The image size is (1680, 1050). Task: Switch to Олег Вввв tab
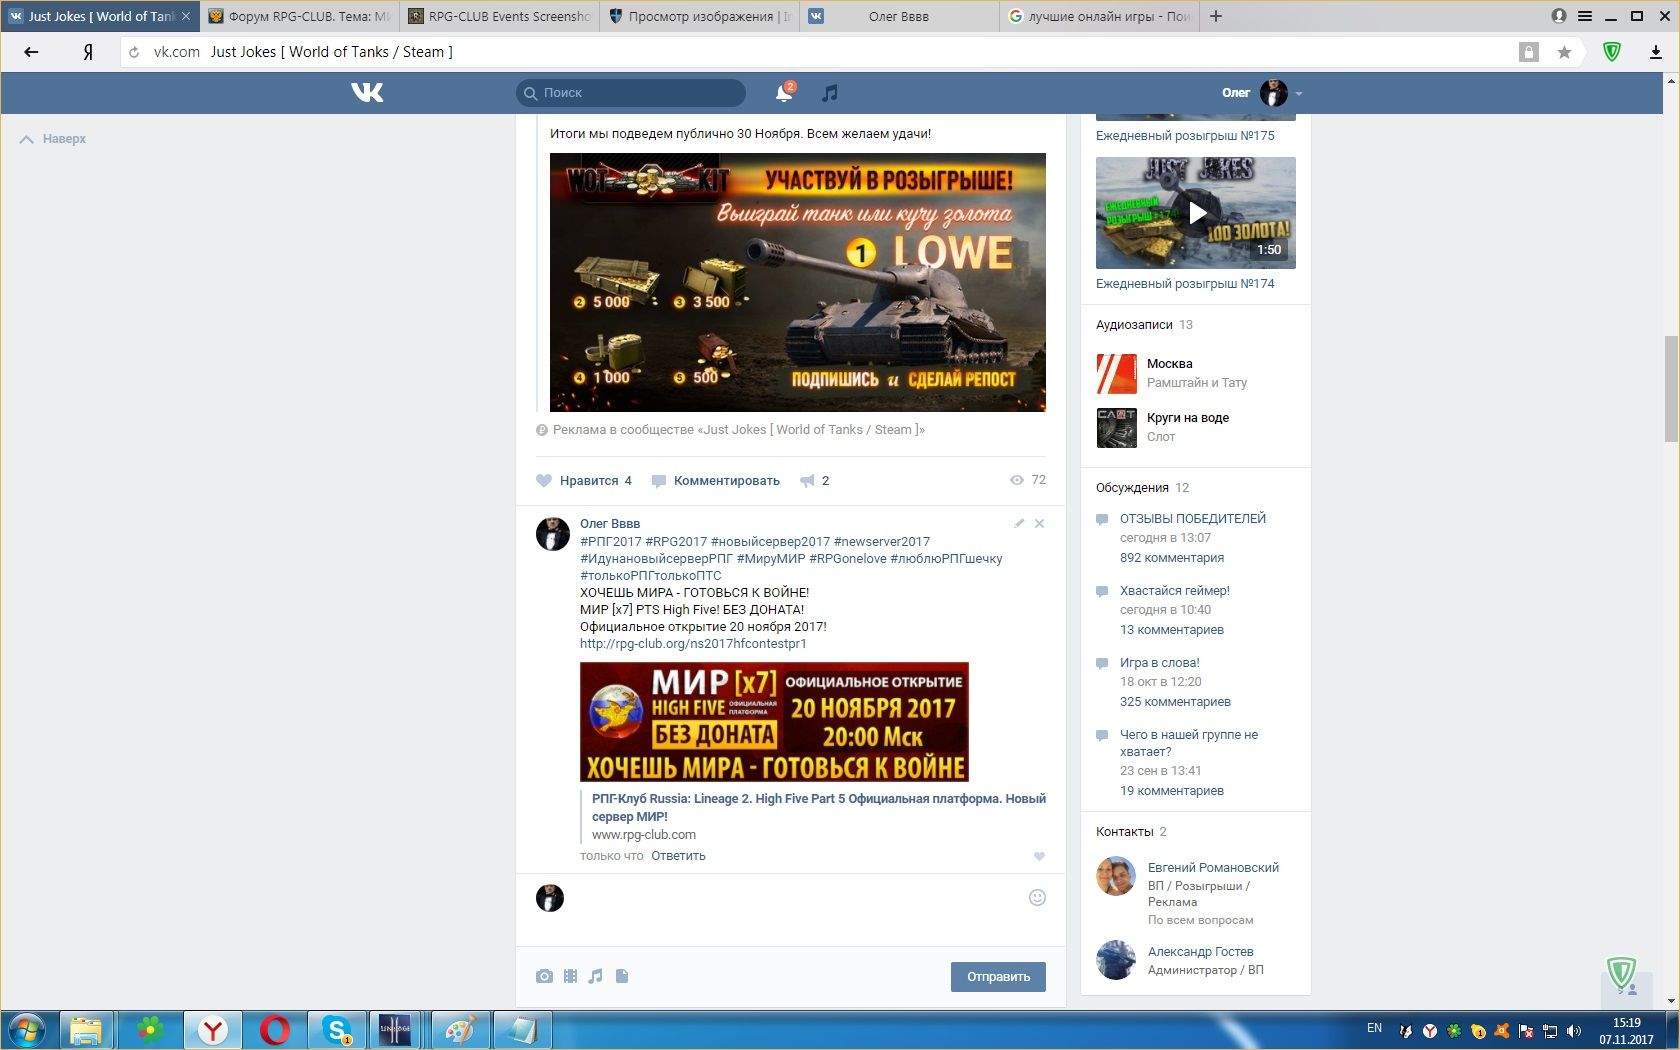tap(899, 16)
